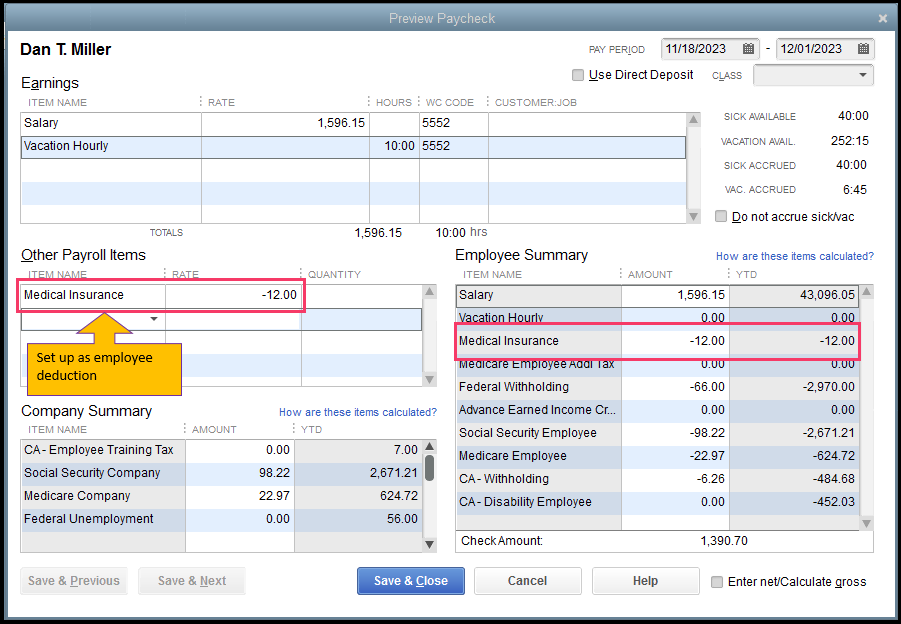Expand the payroll item name dropdown

153,319
